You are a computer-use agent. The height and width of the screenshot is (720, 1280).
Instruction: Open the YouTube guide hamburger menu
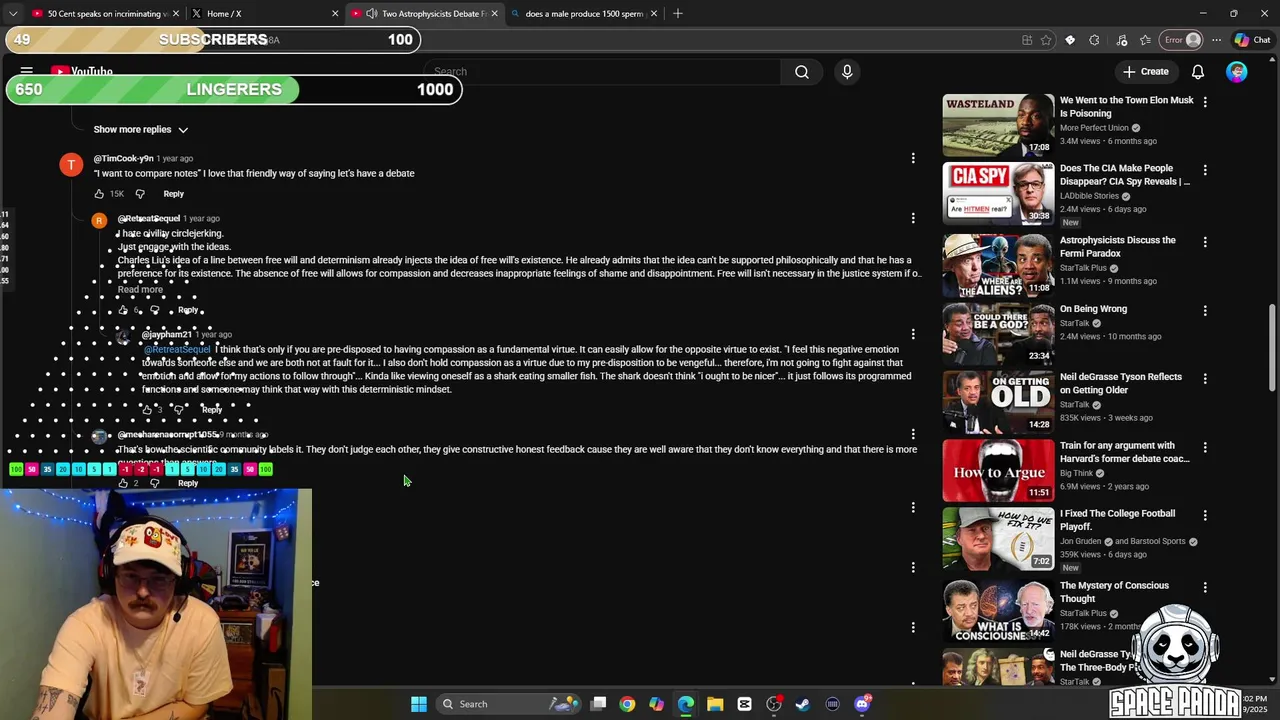tap(27, 72)
